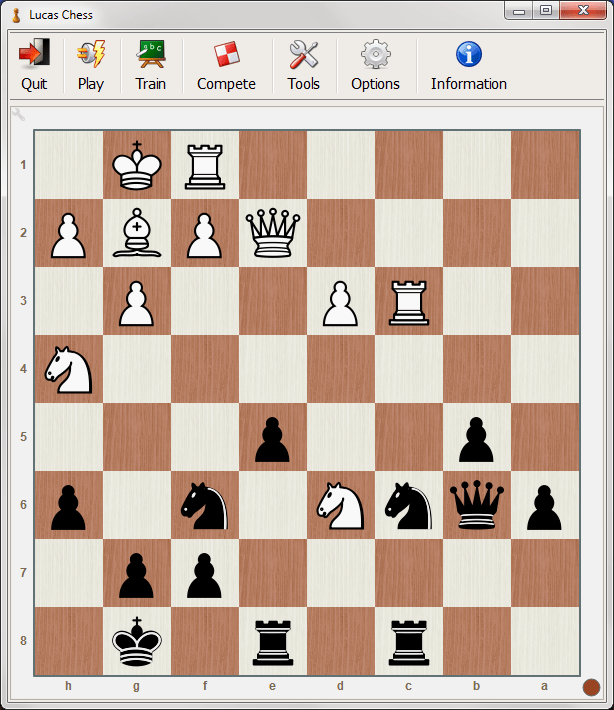
Task: Click the small wrench icon above board
Action: click(x=18, y=114)
